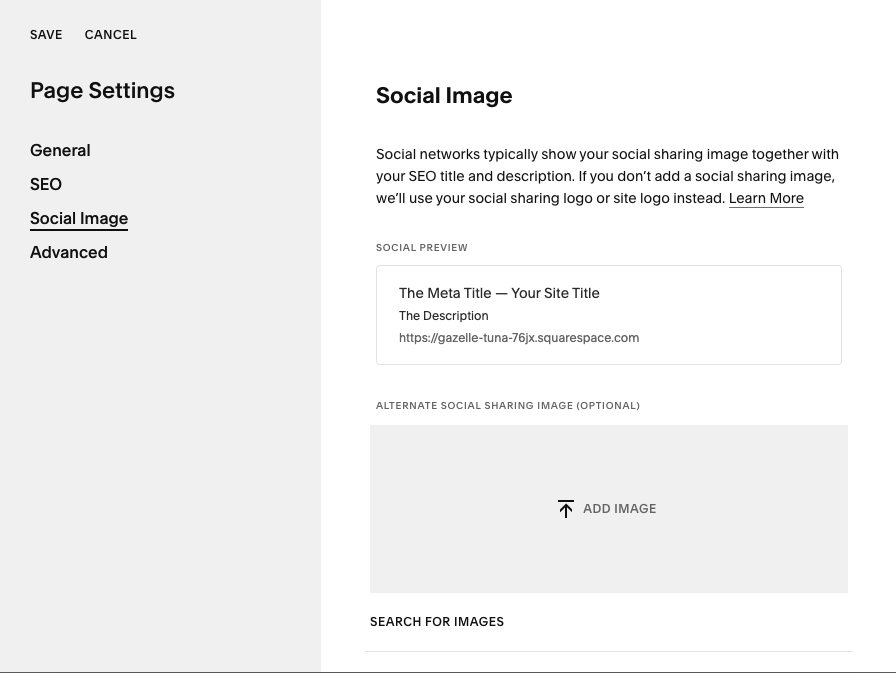Click the upload arrow icon
Viewport: 896px width, 673px height.
pos(566,508)
